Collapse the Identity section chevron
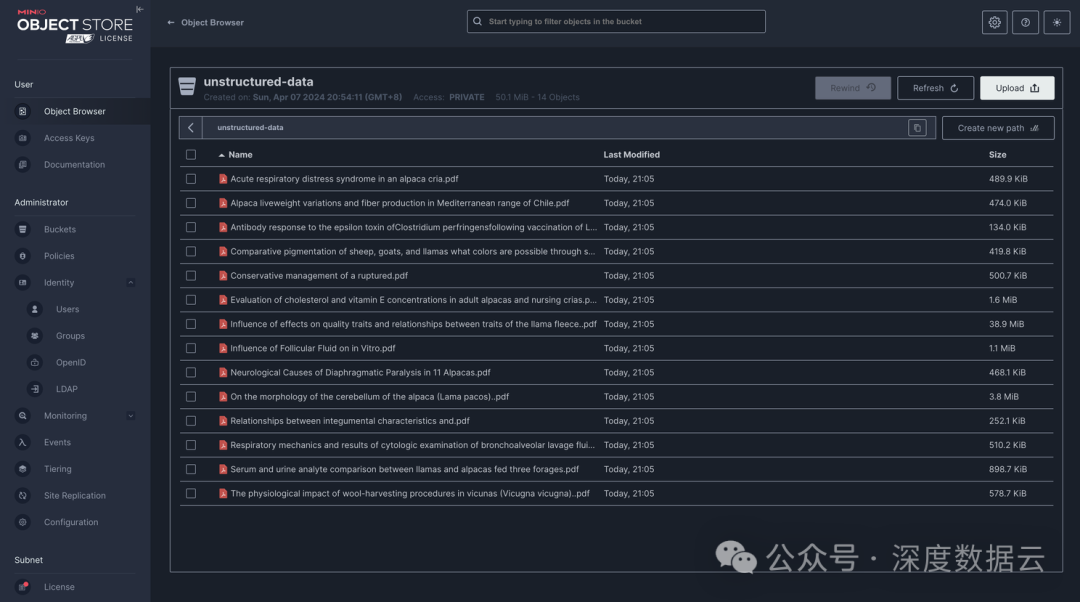The width and height of the screenshot is (1080, 602). click(x=131, y=283)
